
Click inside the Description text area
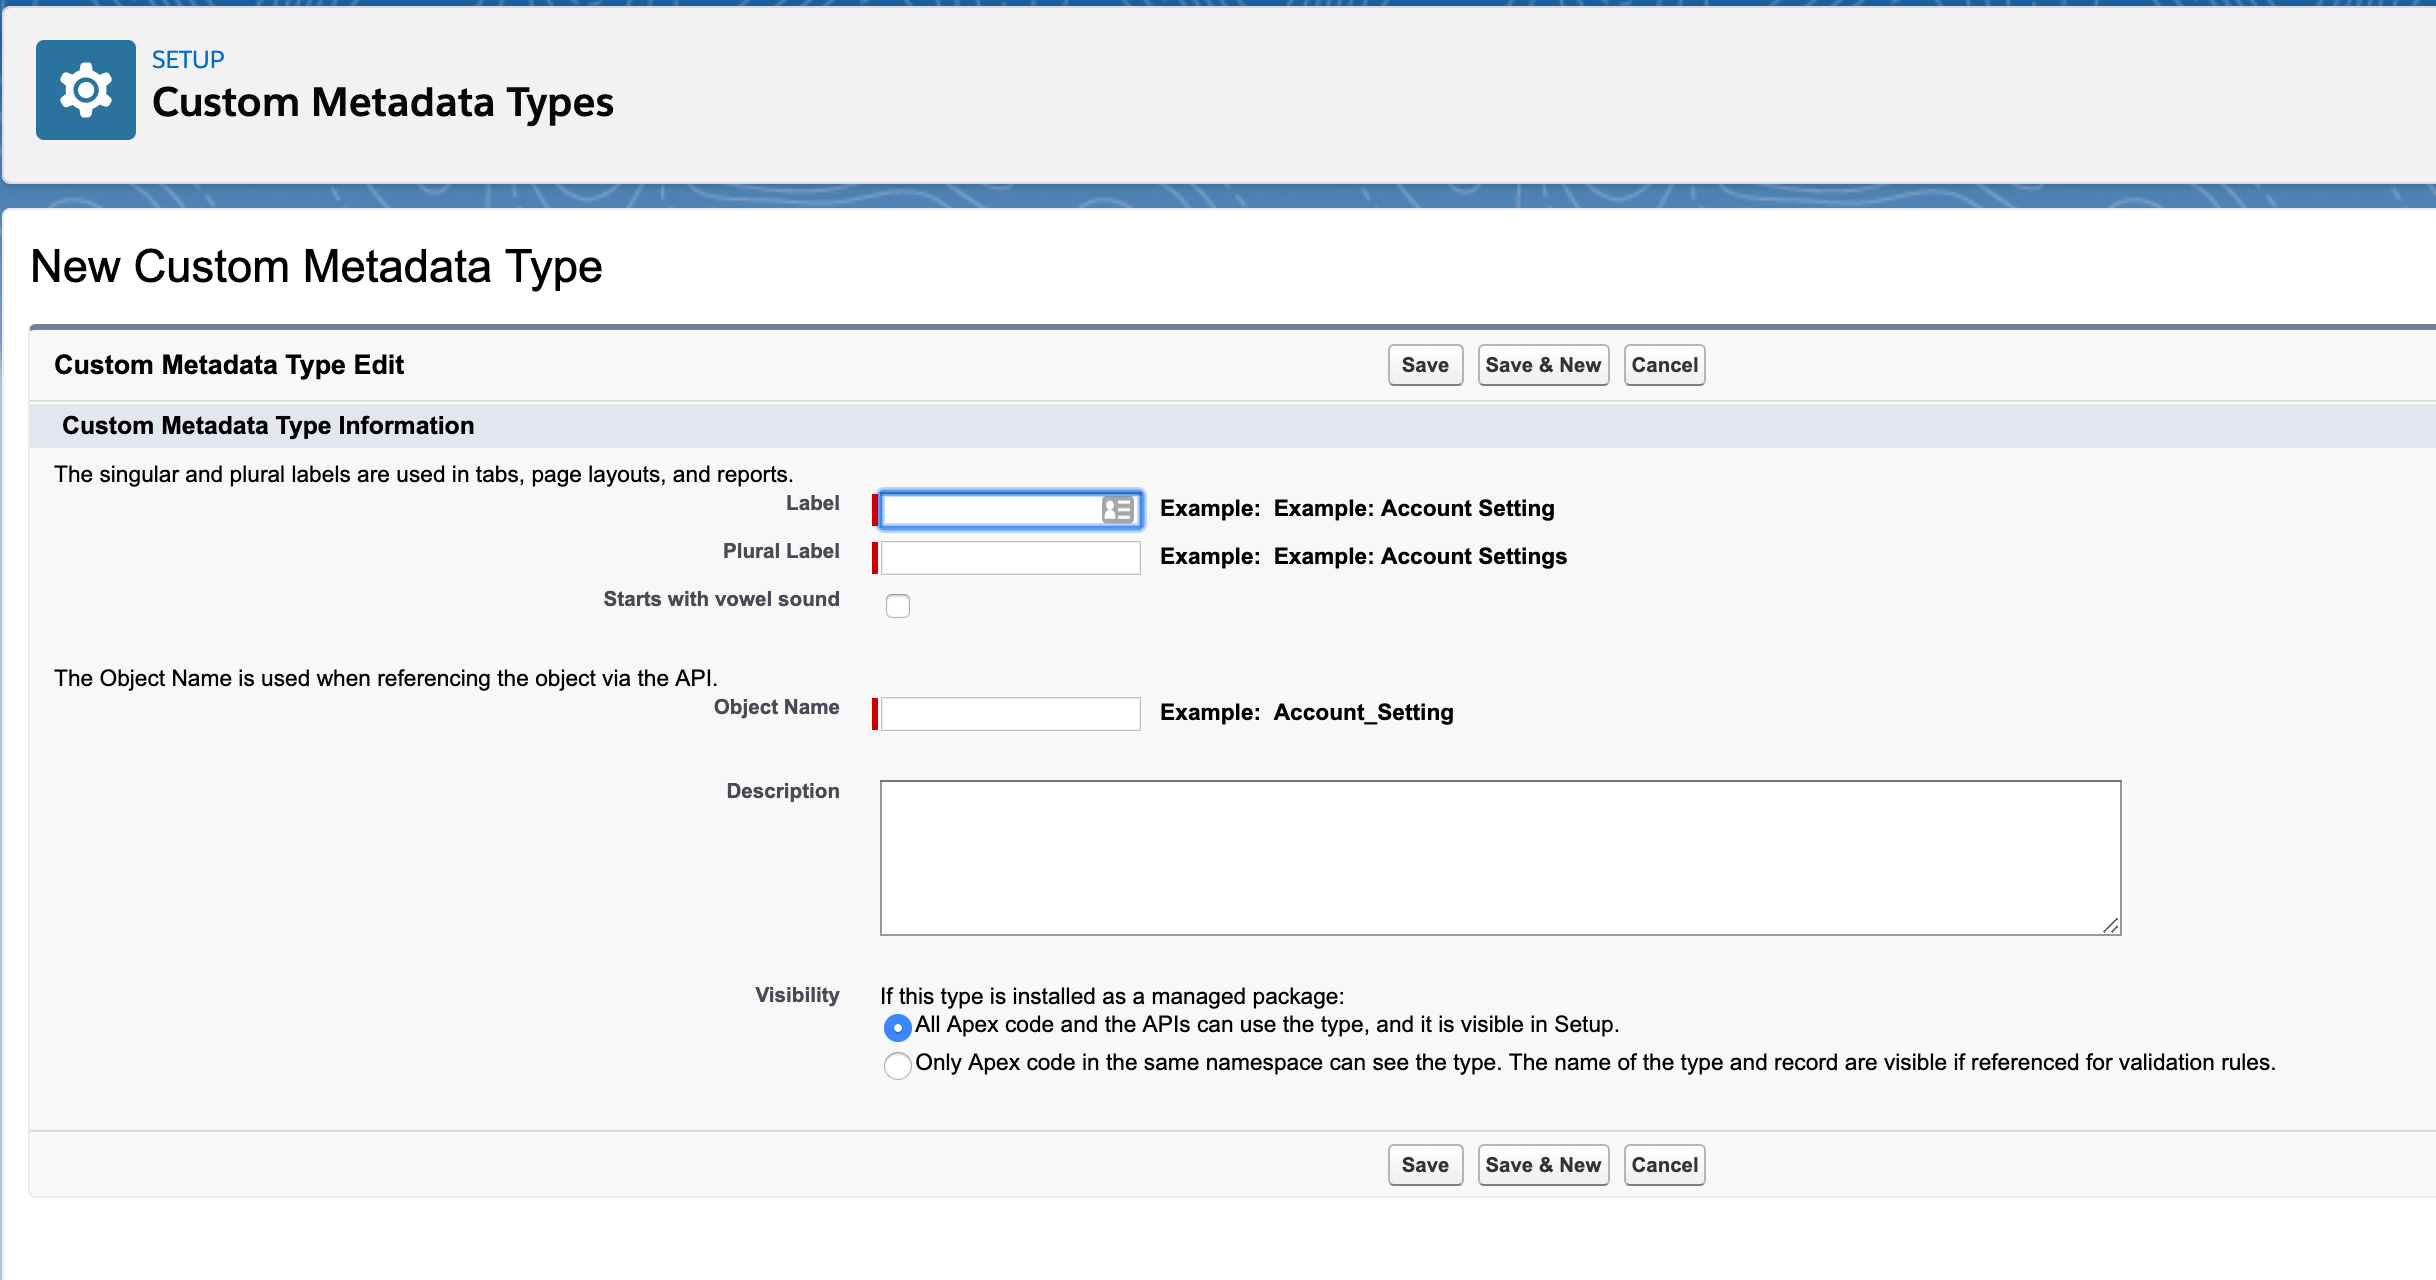pos(1500,858)
